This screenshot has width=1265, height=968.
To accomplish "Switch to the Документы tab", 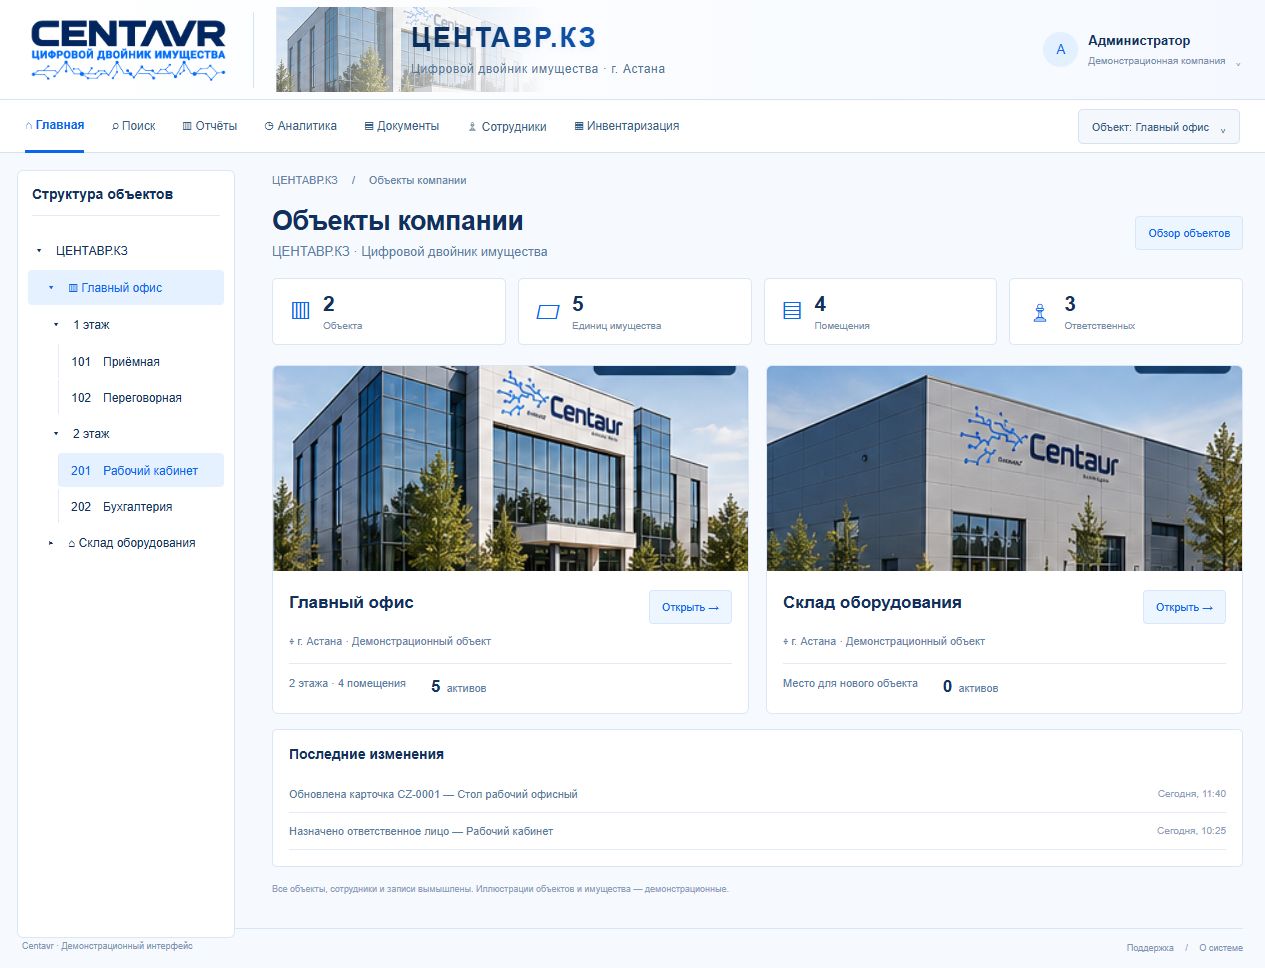I will [402, 126].
